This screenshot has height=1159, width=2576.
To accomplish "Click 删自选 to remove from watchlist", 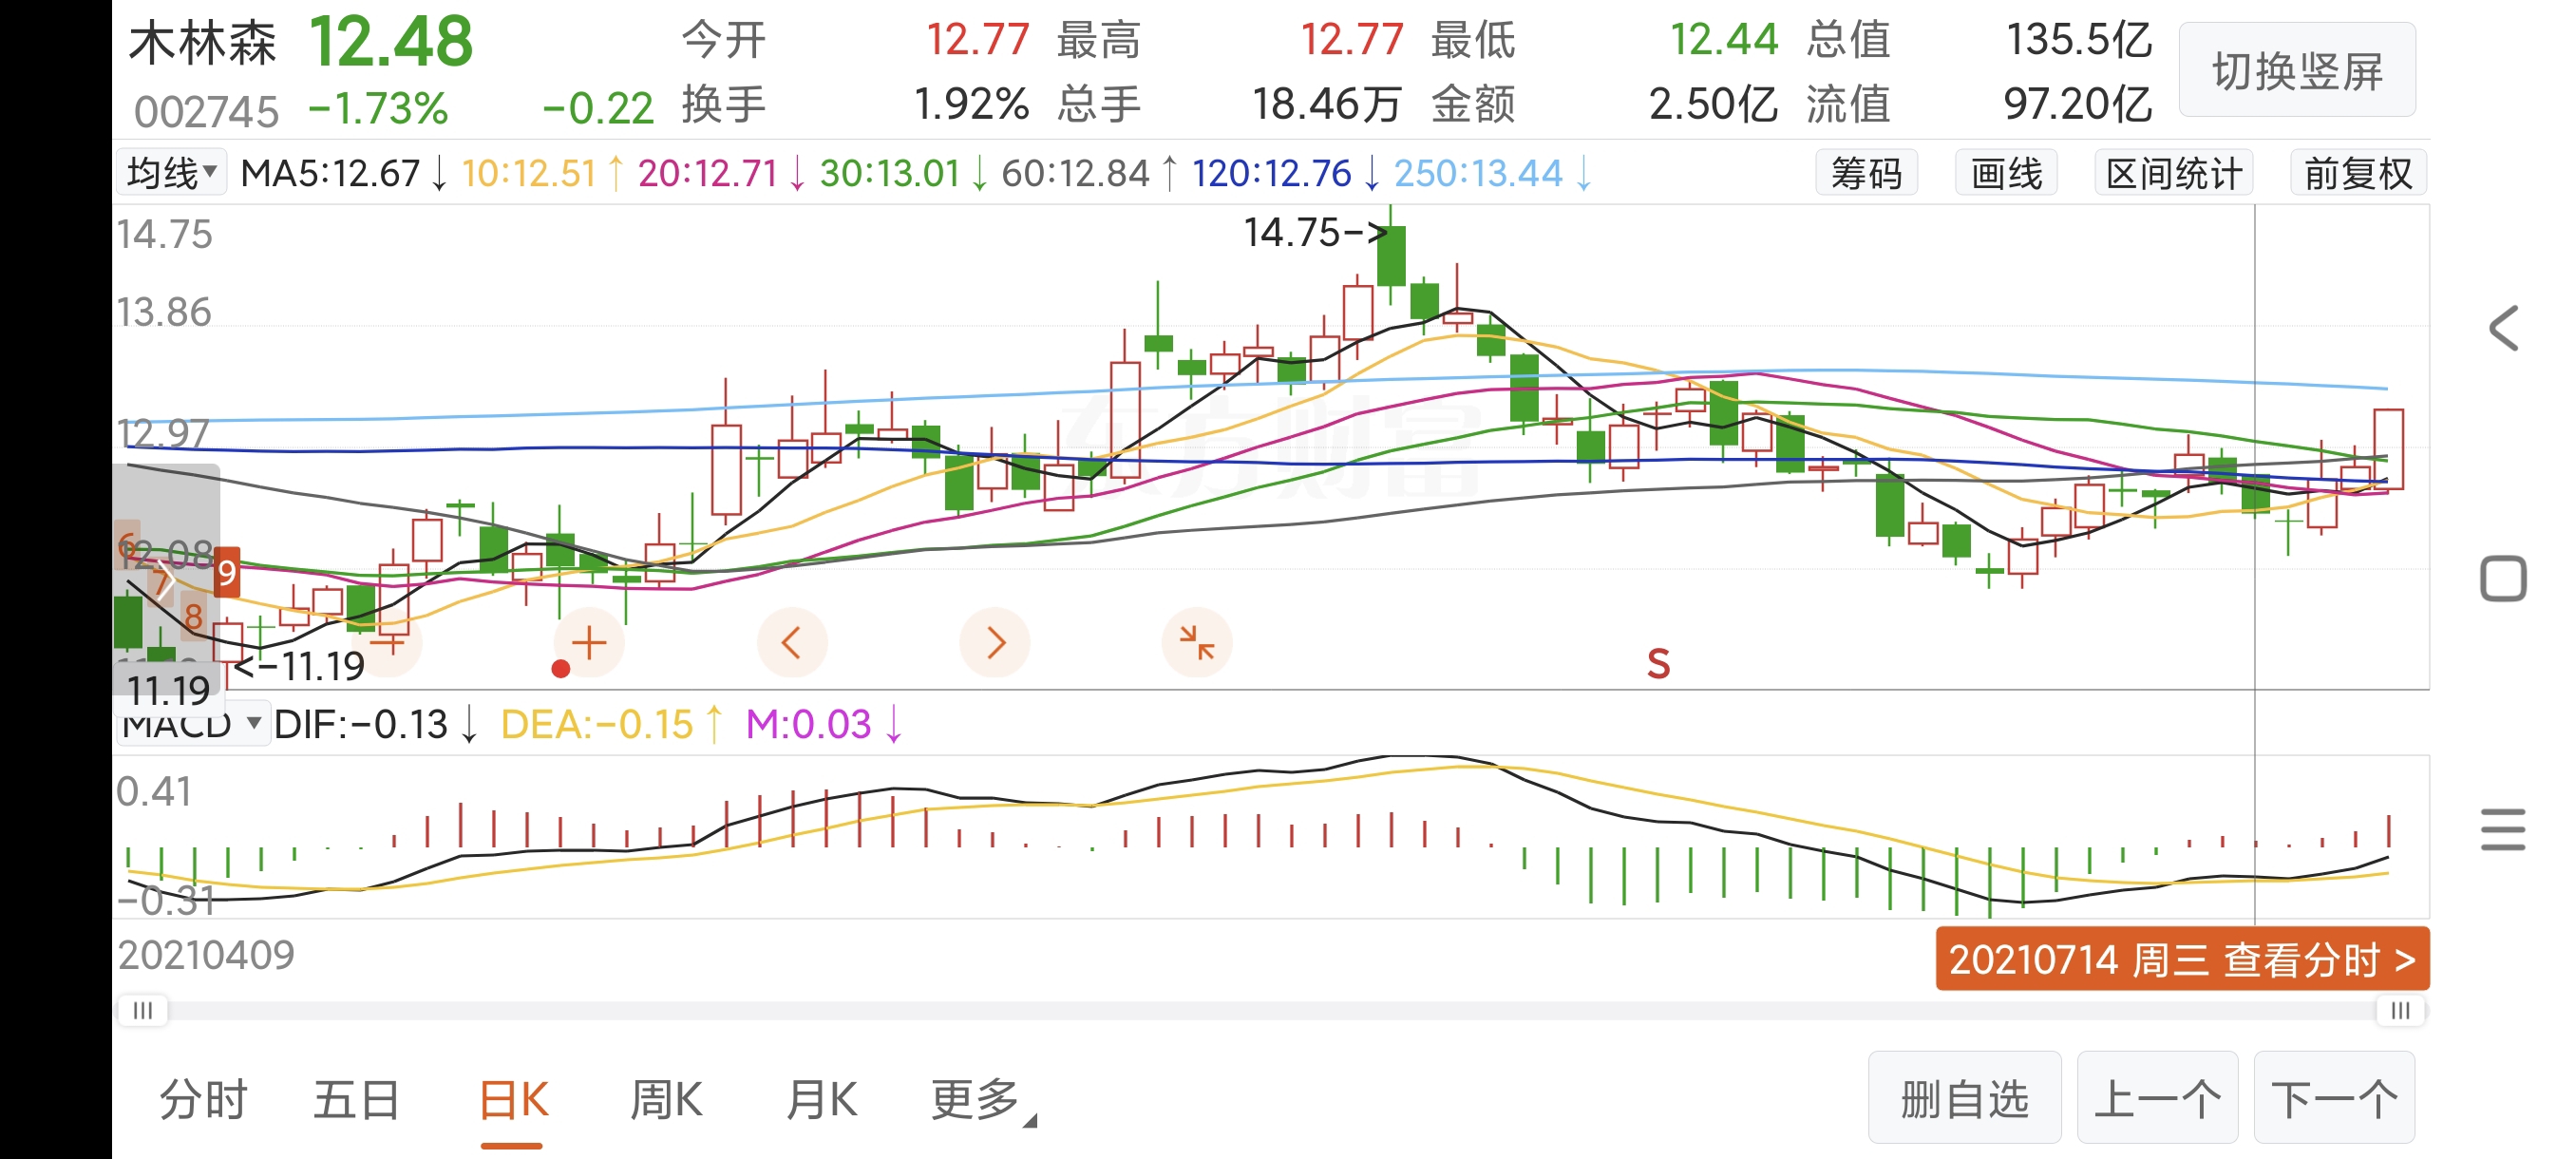I will (x=1964, y=1098).
